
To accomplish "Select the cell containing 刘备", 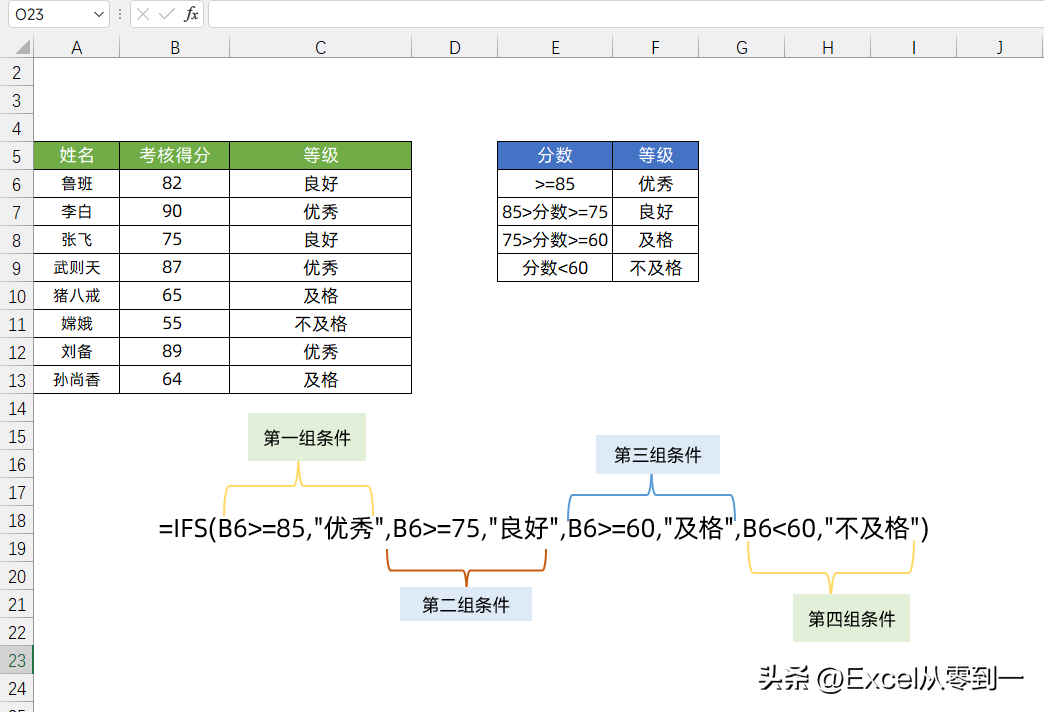I will [x=77, y=351].
